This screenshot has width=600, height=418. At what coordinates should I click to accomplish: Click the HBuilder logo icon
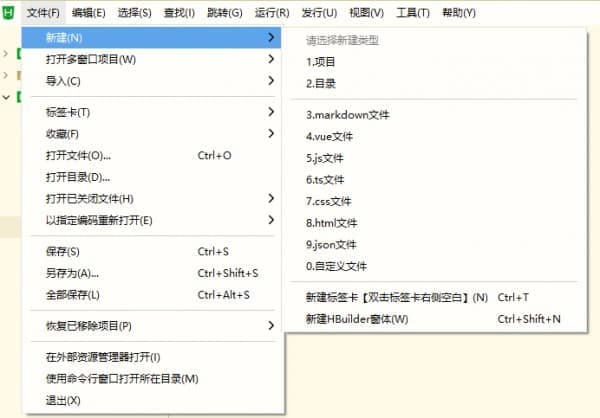[10, 13]
